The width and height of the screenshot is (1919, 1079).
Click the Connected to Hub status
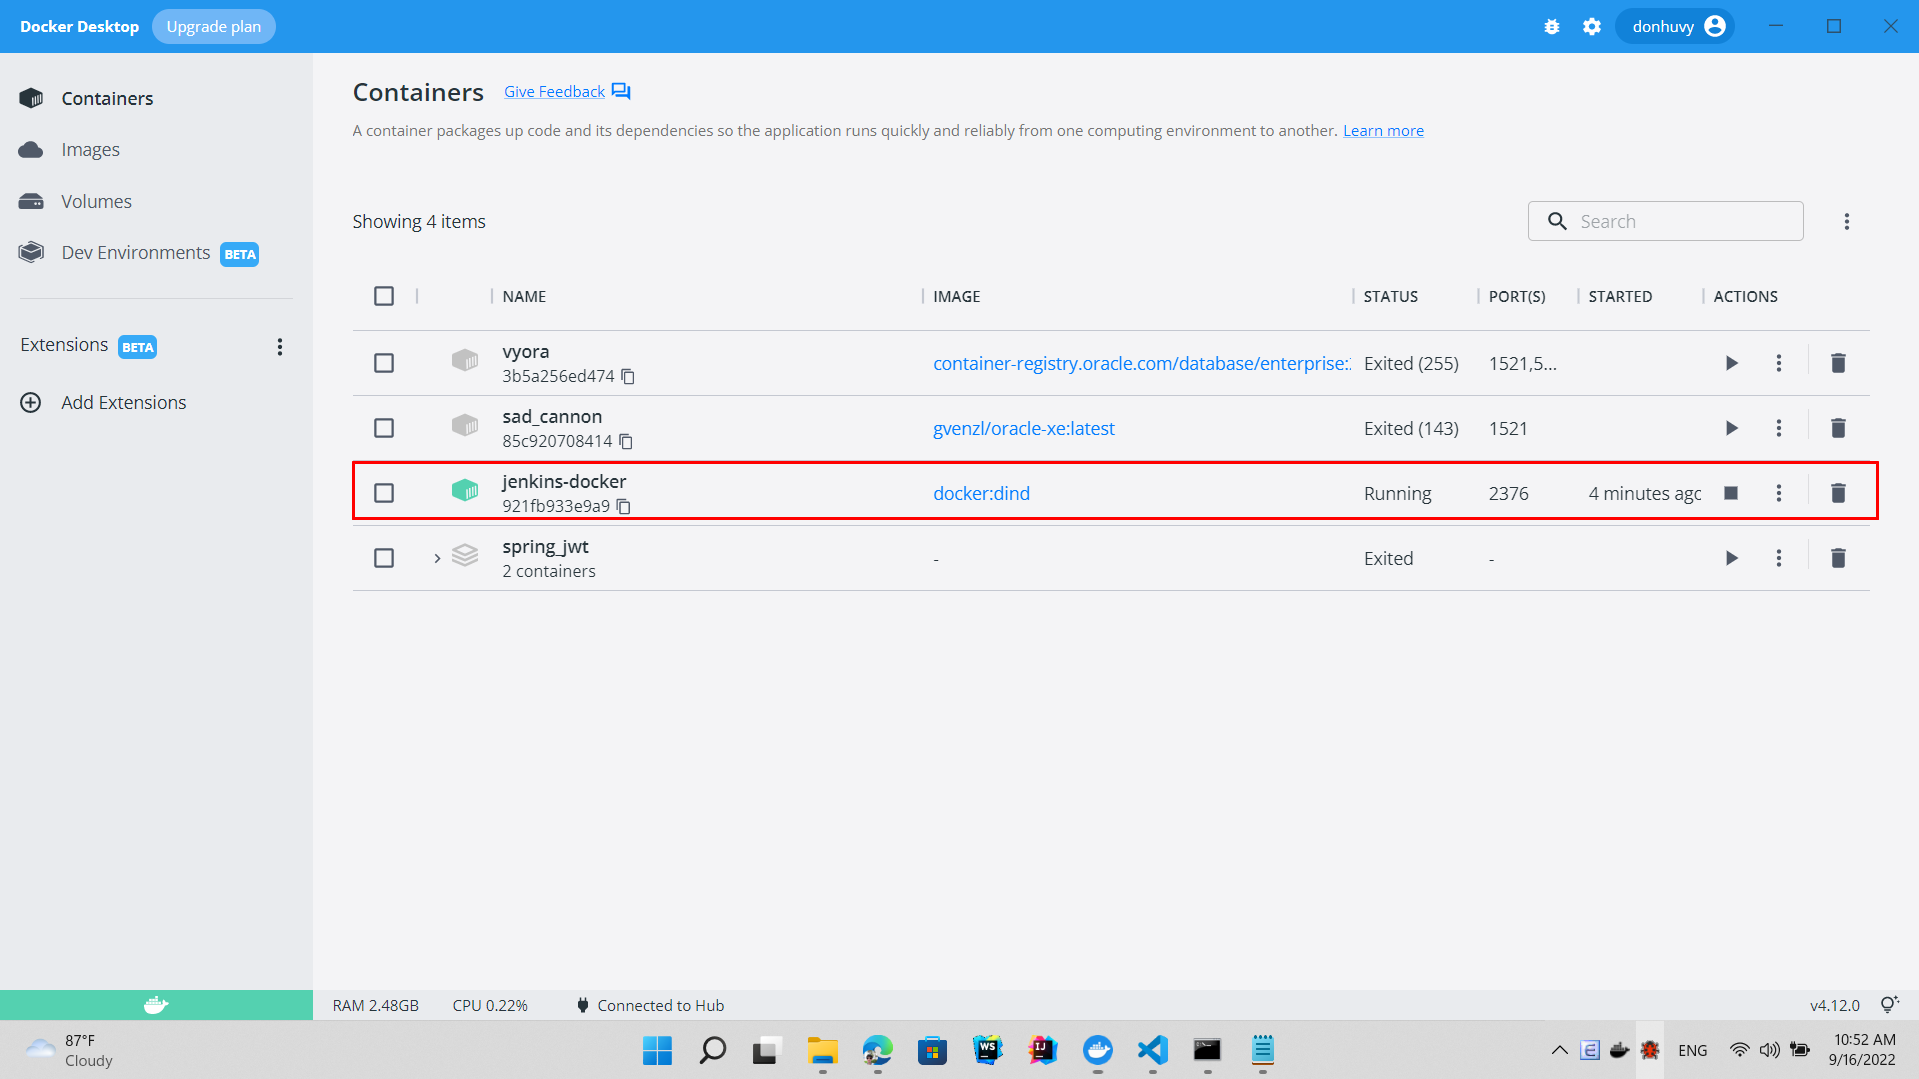point(650,1005)
